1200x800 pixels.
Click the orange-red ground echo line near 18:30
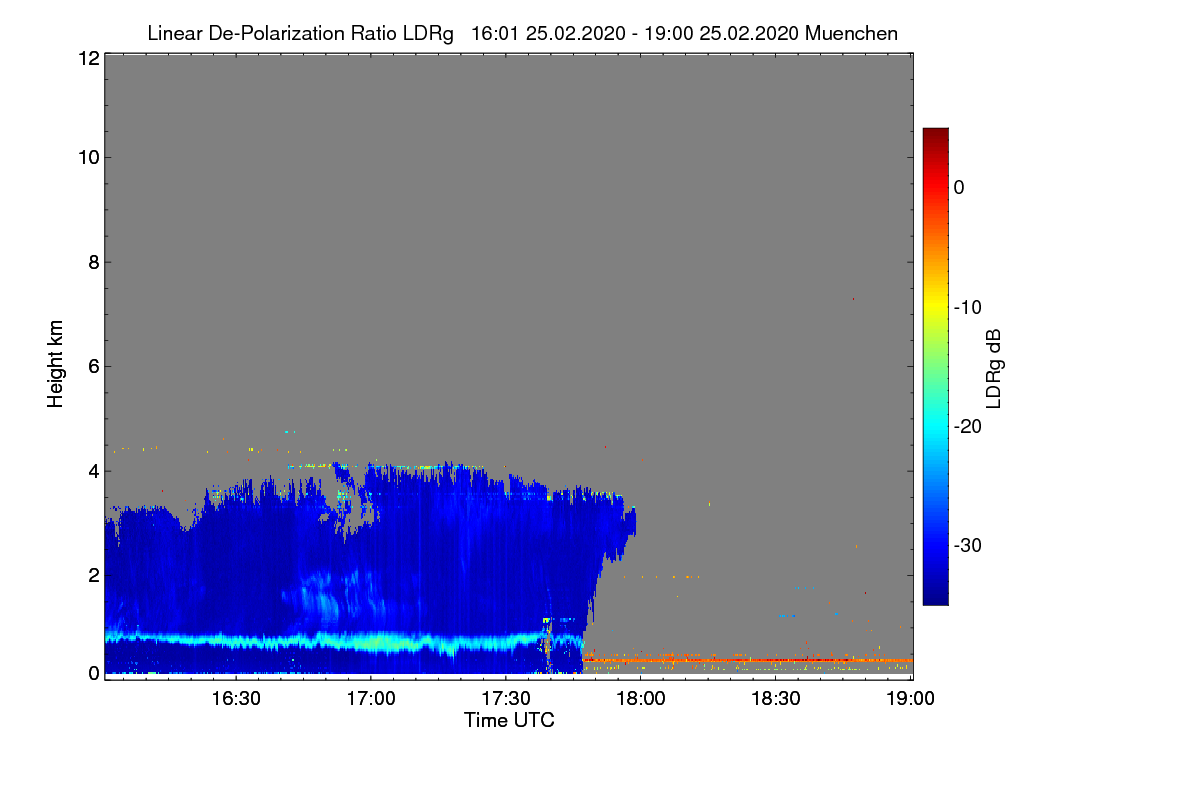click(x=776, y=660)
